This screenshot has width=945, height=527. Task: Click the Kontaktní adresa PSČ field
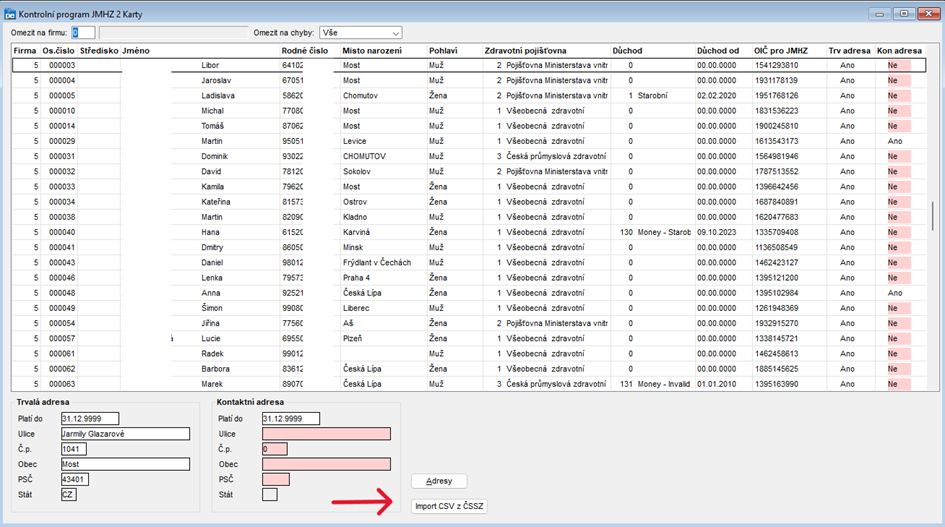[276, 480]
